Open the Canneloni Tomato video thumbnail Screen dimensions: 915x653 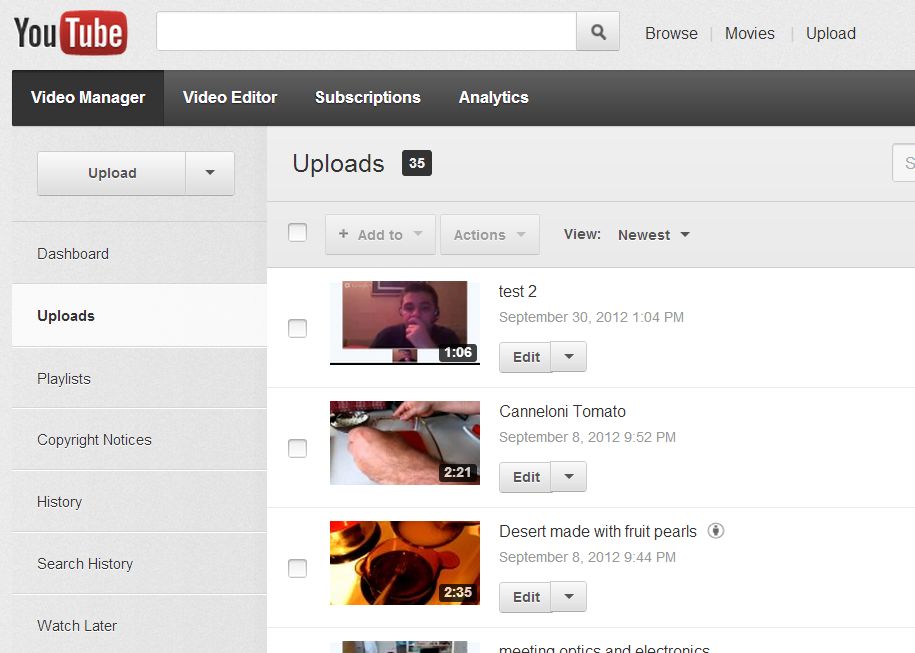point(404,442)
